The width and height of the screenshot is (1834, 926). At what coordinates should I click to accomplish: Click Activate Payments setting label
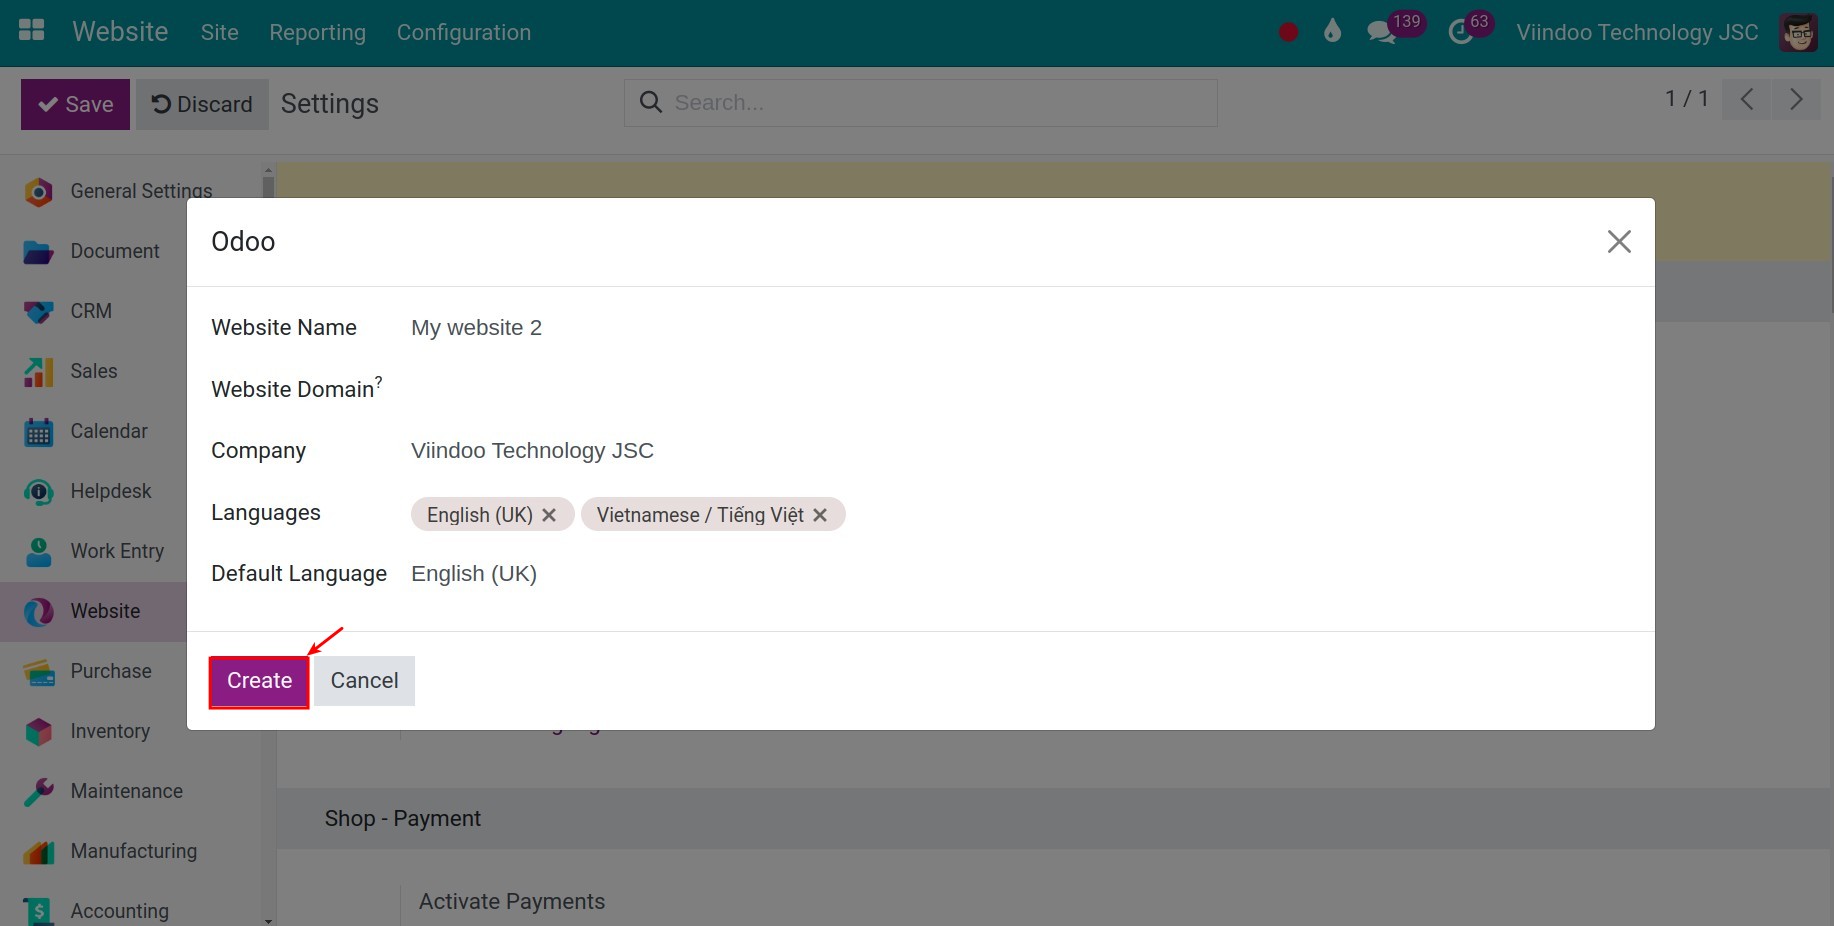[x=512, y=901]
